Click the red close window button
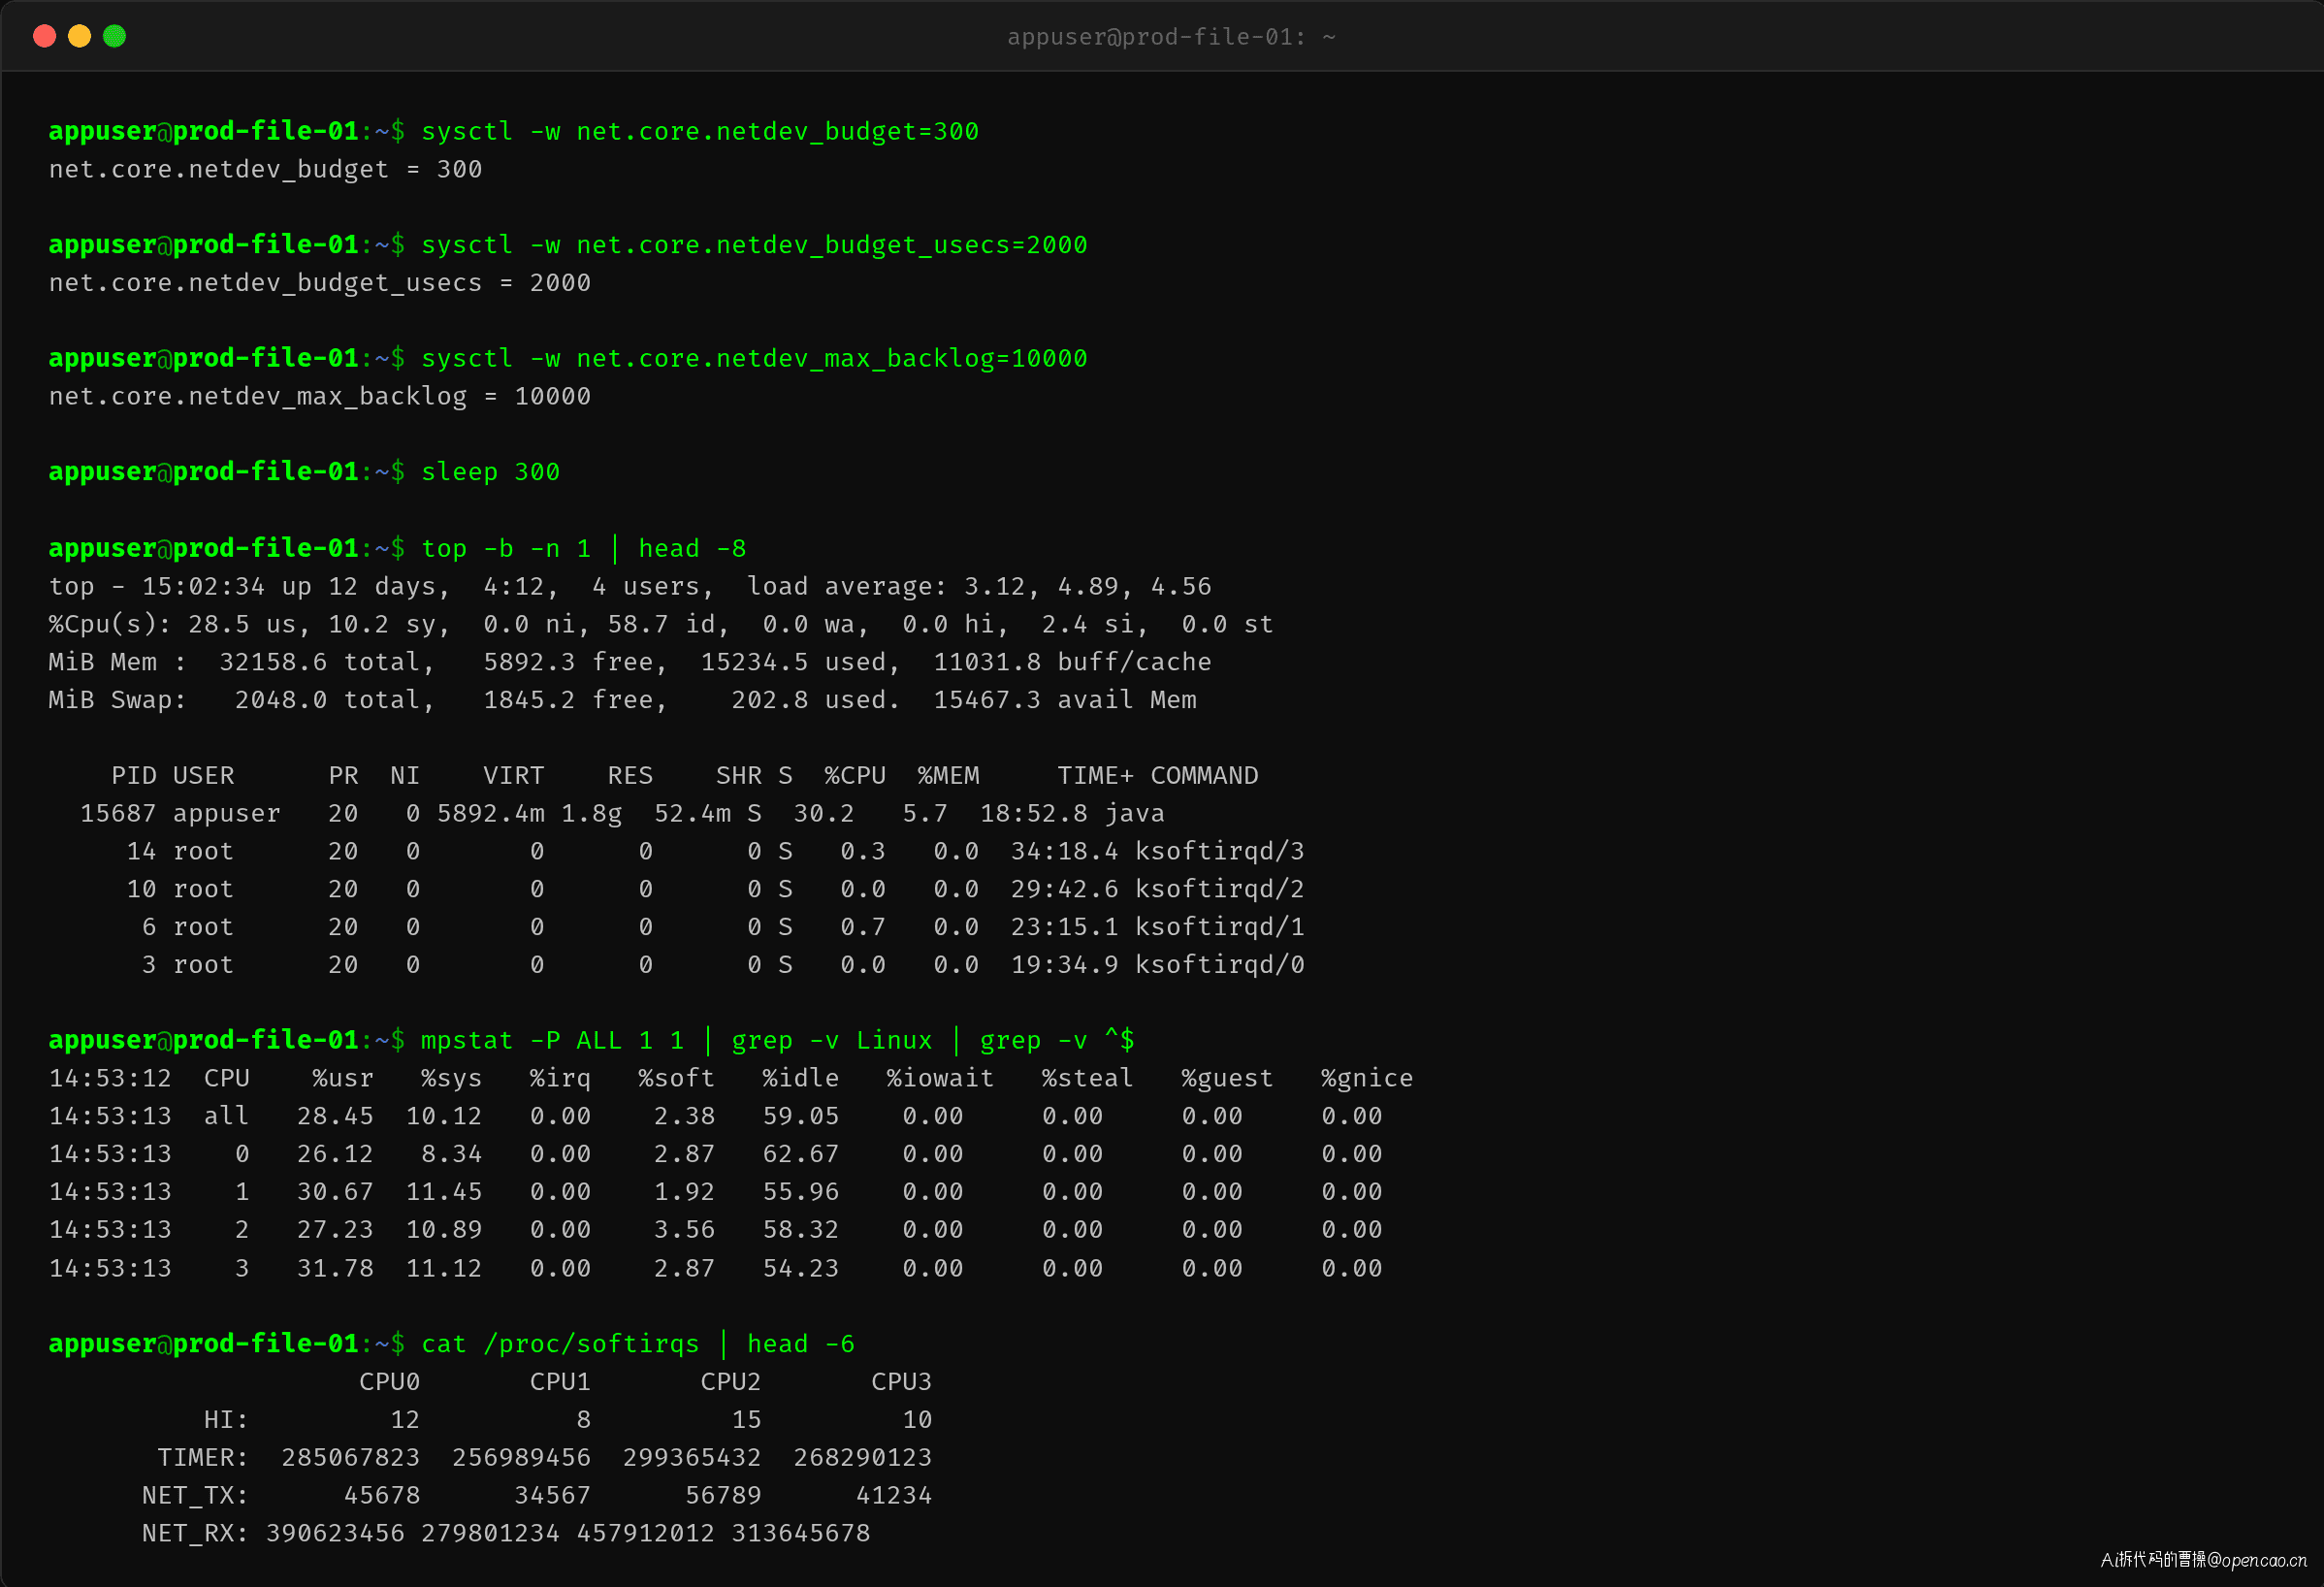Screen dimensions: 2324x1587 click(44, 36)
